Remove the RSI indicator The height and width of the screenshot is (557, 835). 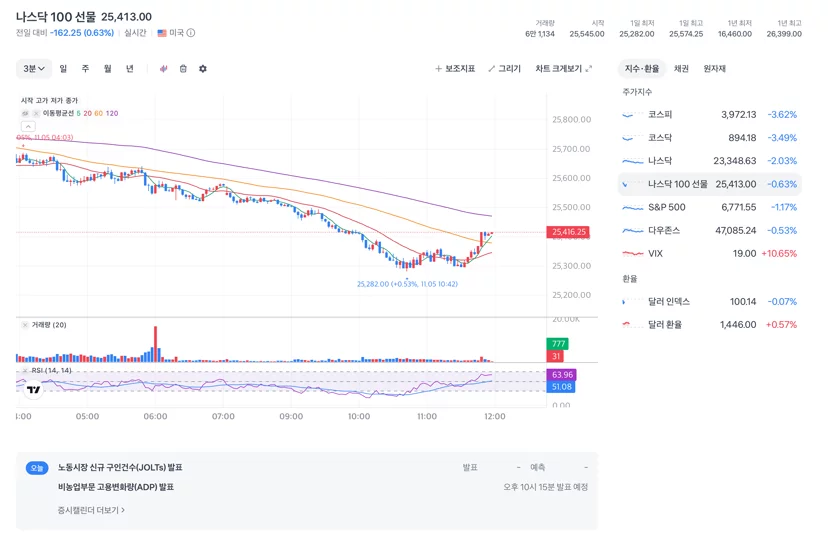click(25, 371)
